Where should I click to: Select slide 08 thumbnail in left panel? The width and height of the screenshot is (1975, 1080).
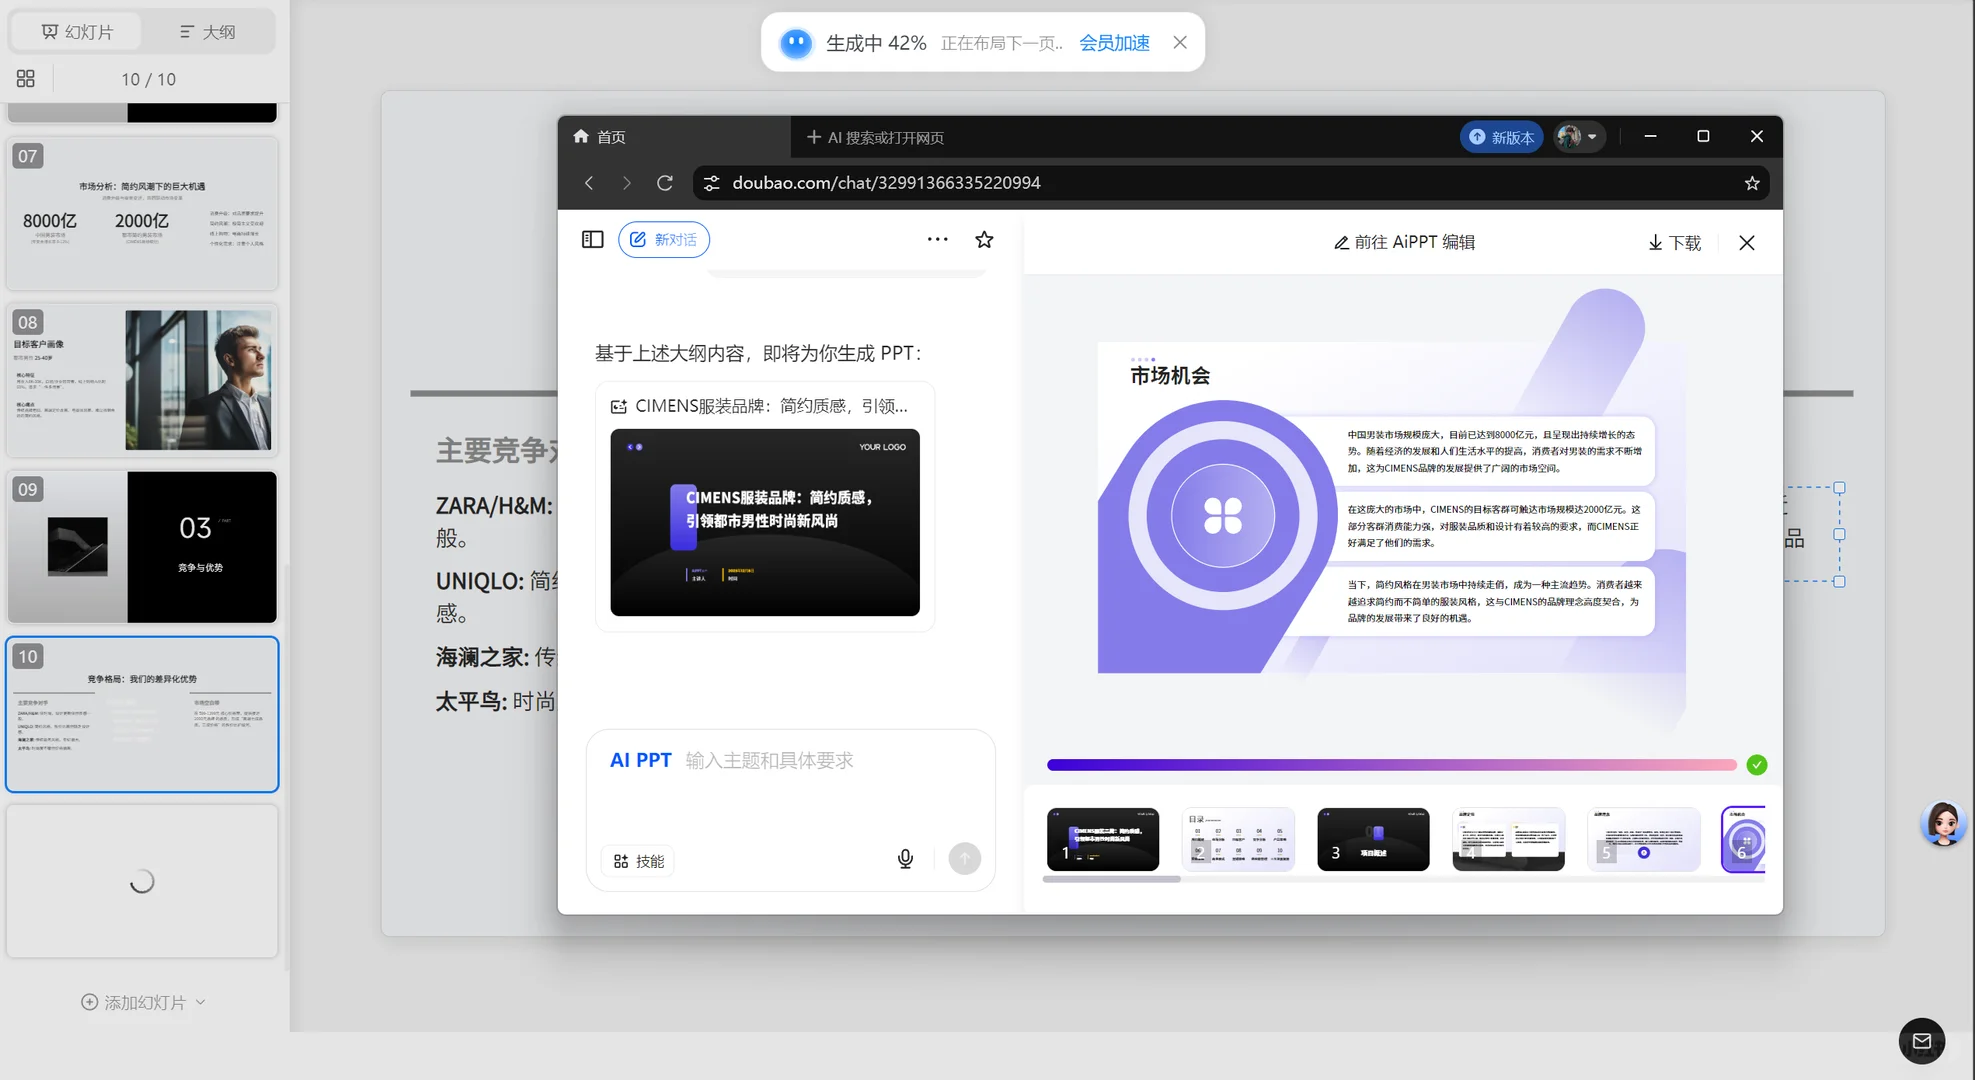[x=141, y=380]
